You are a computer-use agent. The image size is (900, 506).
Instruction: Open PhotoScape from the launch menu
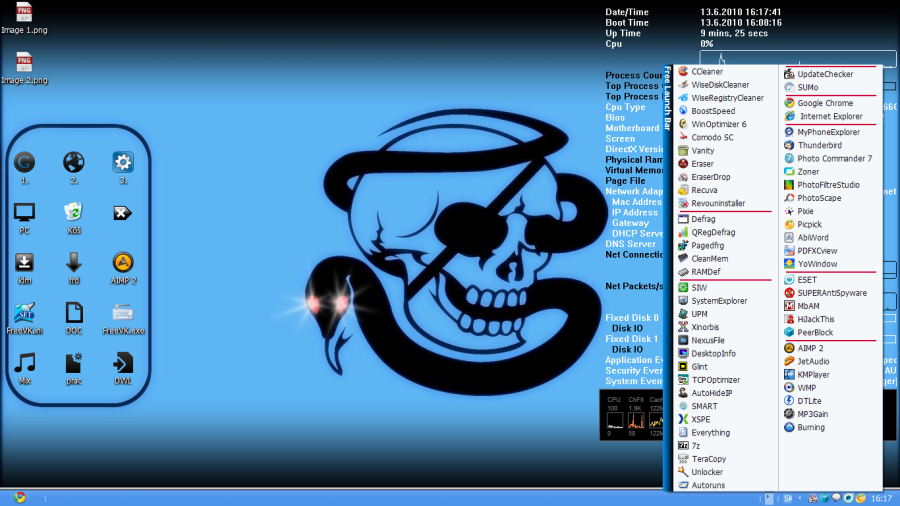point(818,198)
